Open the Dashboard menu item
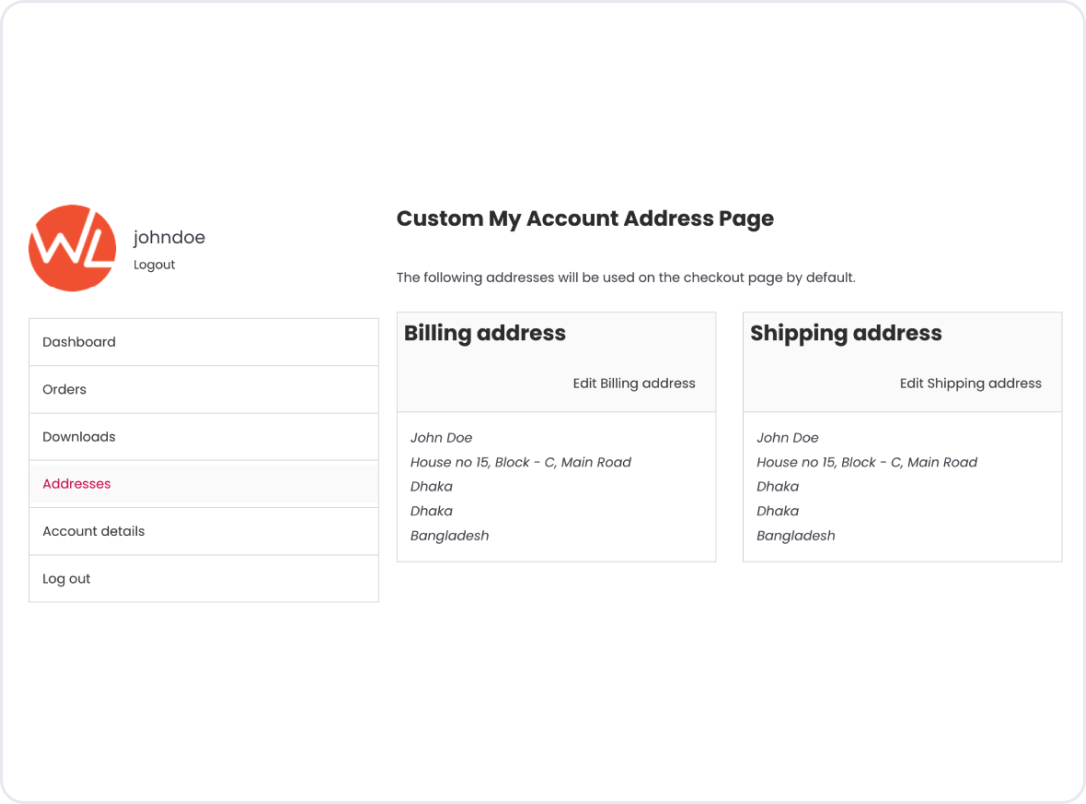Screen dimensions: 1086x804 point(79,342)
